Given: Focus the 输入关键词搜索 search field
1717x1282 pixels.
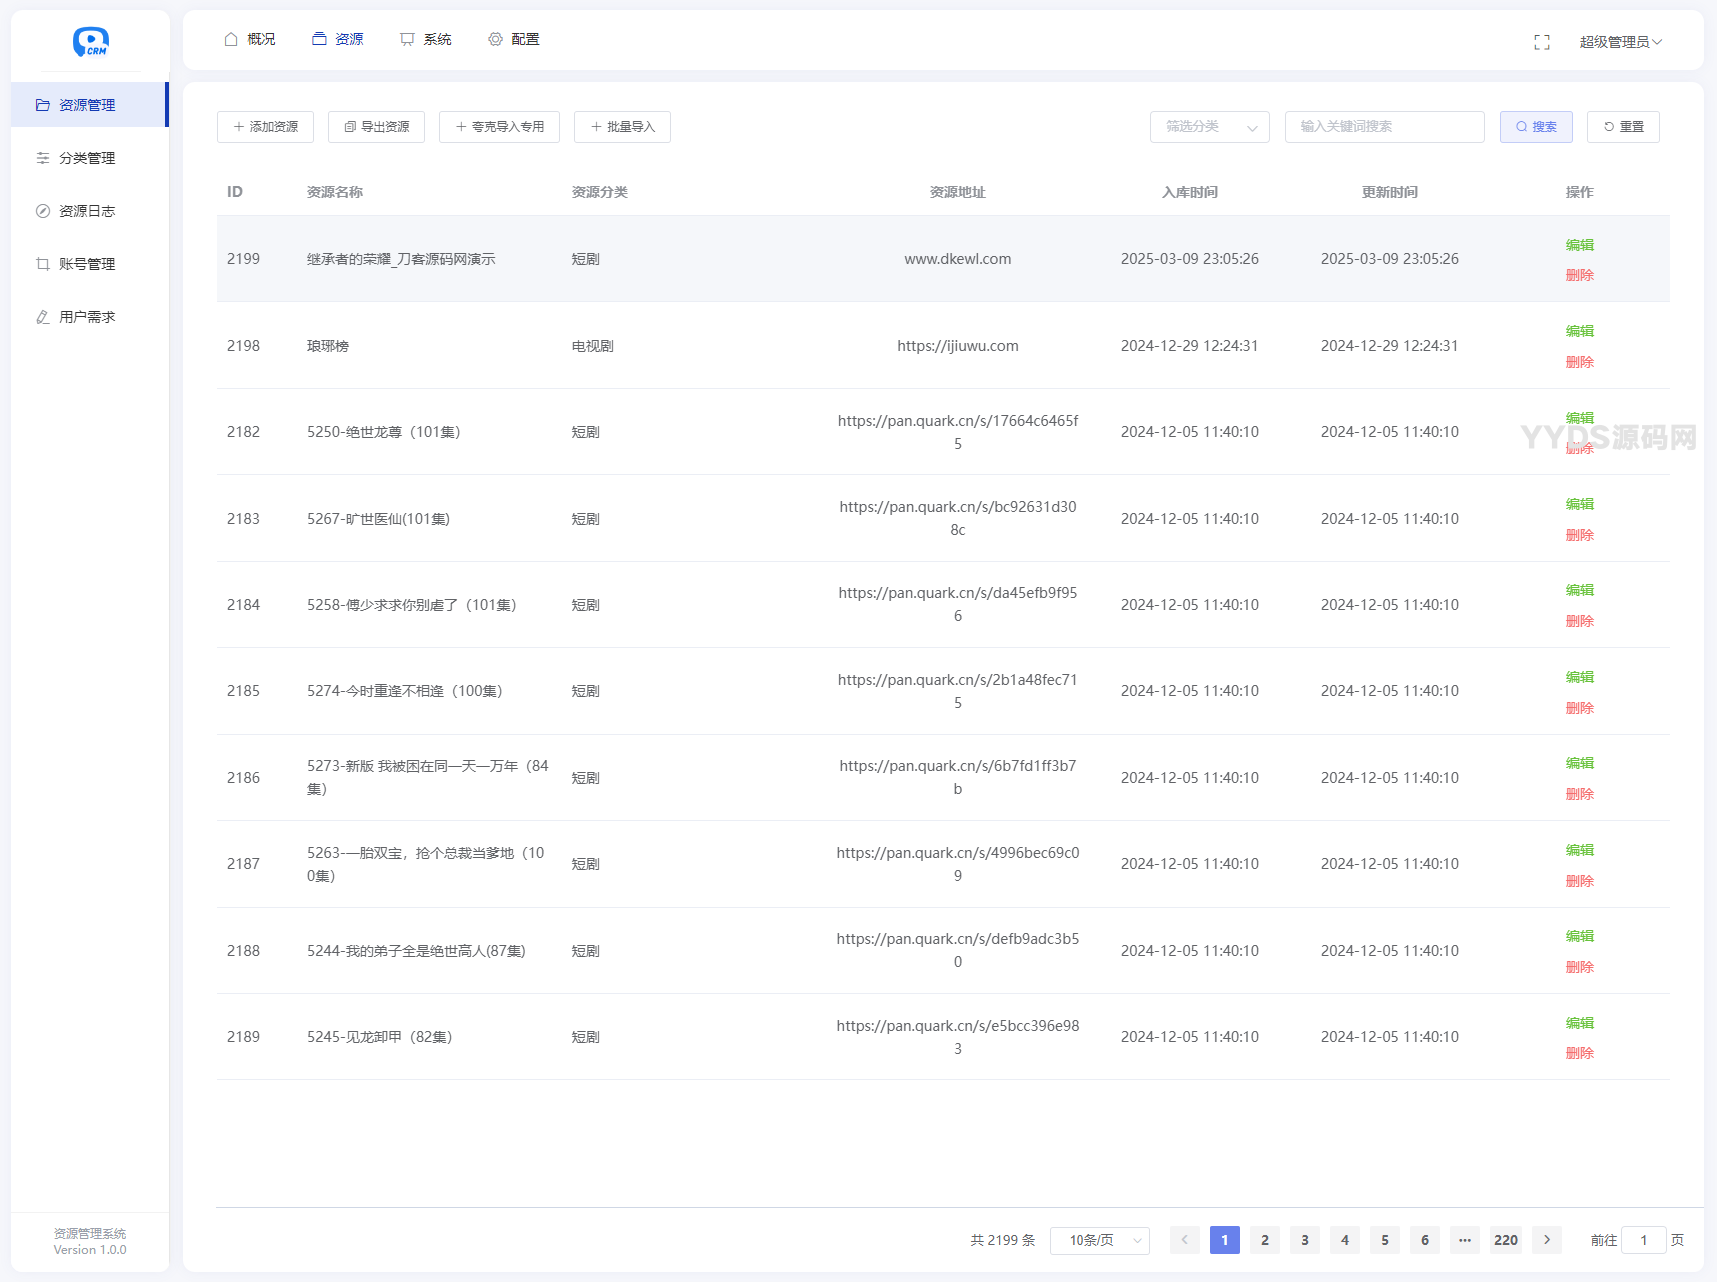Looking at the screenshot, I should (x=1384, y=127).
